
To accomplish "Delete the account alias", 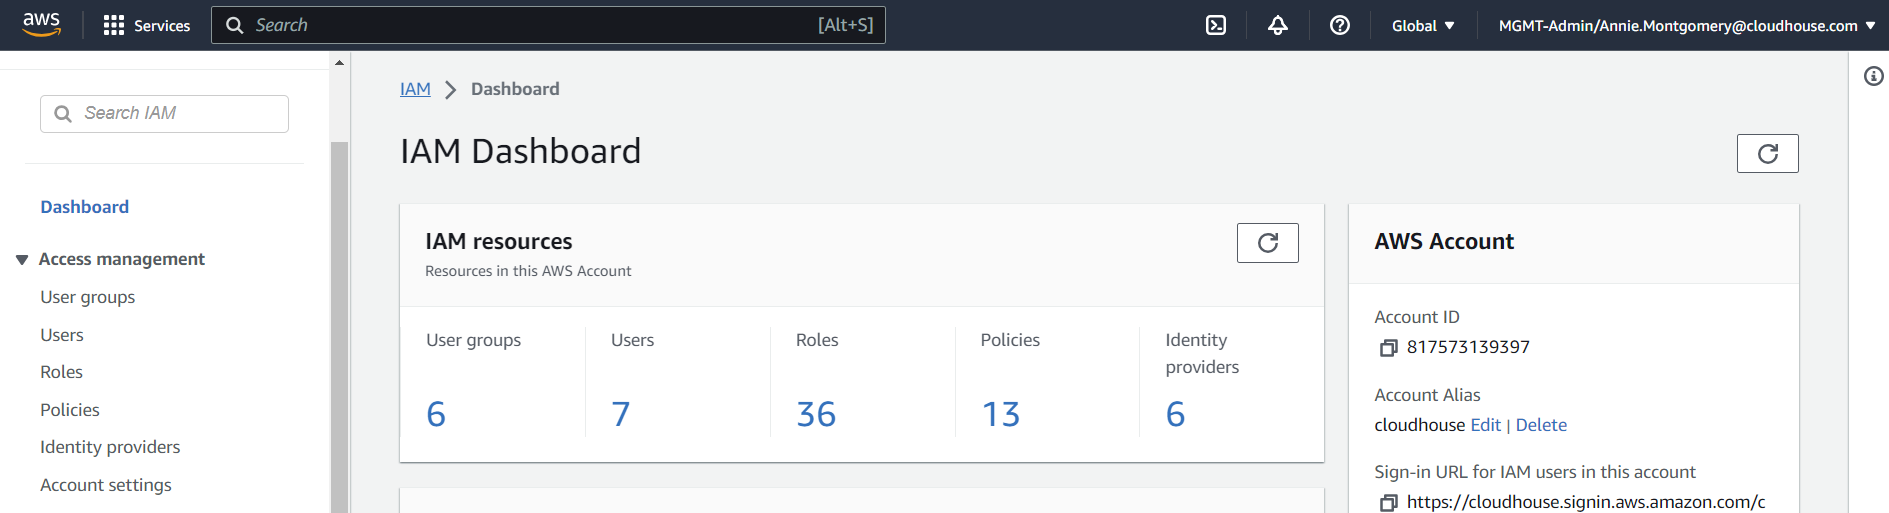I will click(1541, 425).
